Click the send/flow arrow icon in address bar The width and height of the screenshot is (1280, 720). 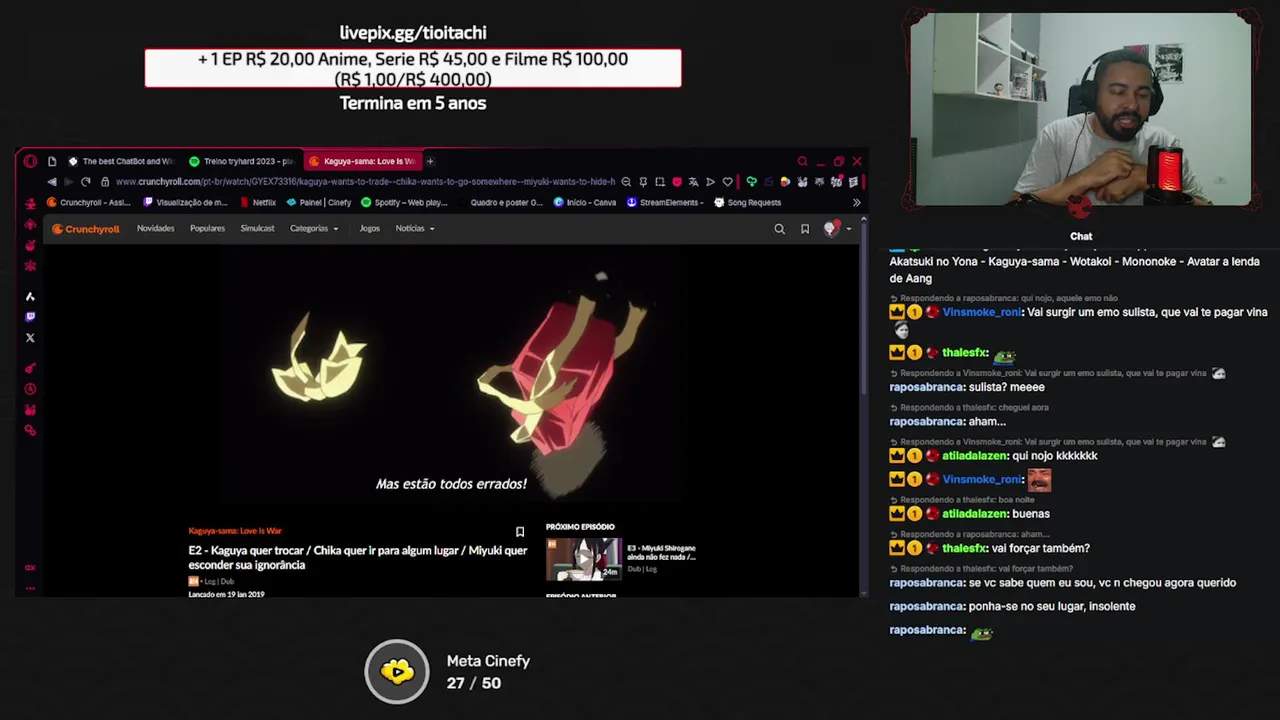(x=710, y=182)
